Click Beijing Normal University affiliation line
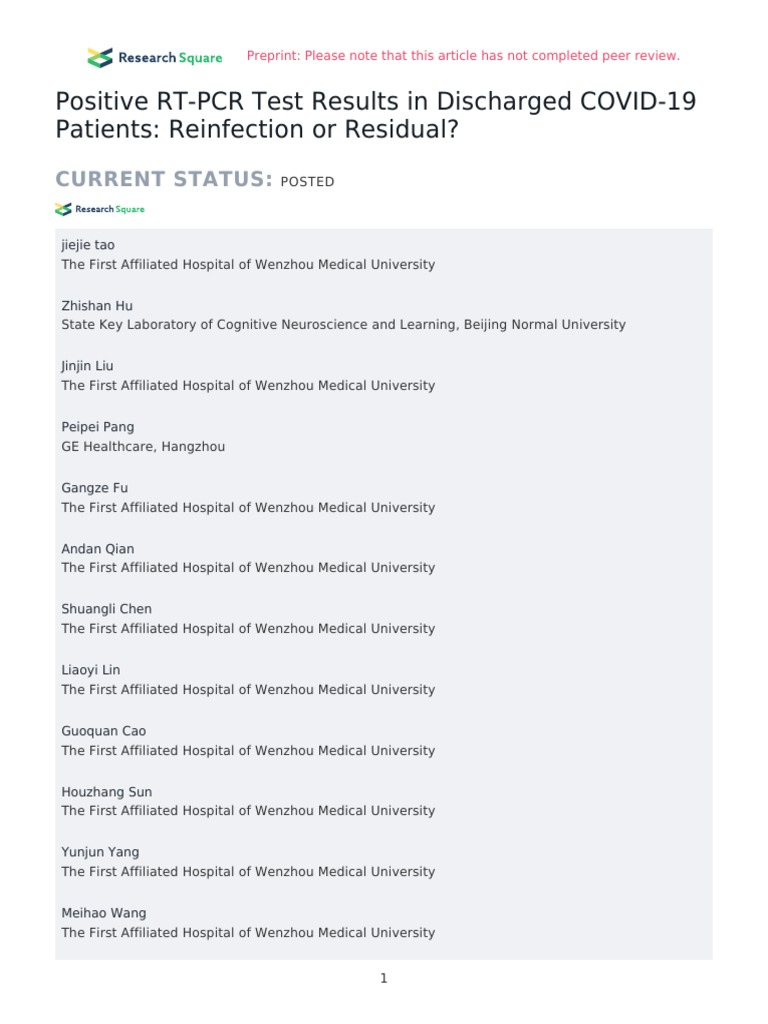Image resolution: width=768 pixels, height=1024 pixels. point(343,325)
